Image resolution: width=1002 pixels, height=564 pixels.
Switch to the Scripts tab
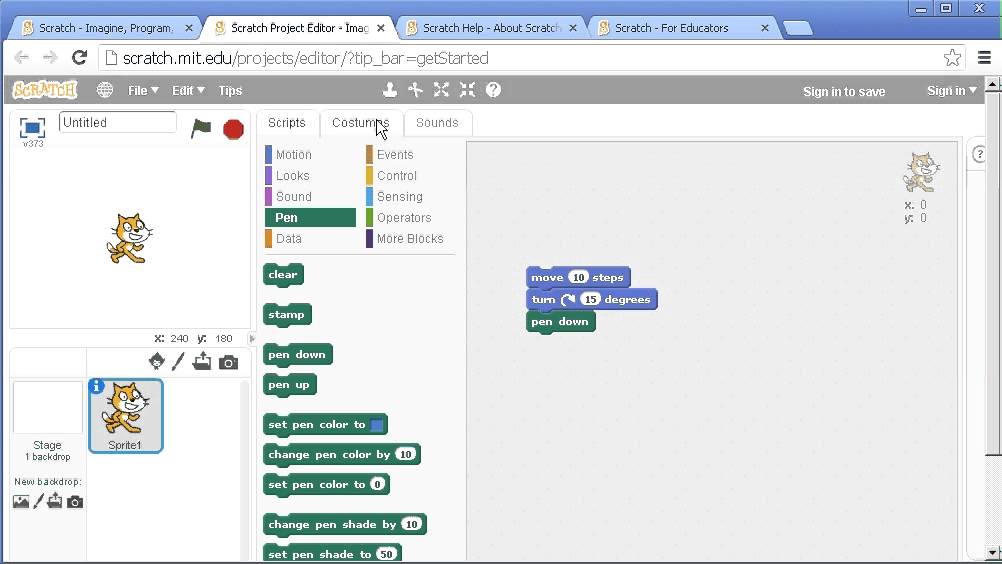point(287,123)
